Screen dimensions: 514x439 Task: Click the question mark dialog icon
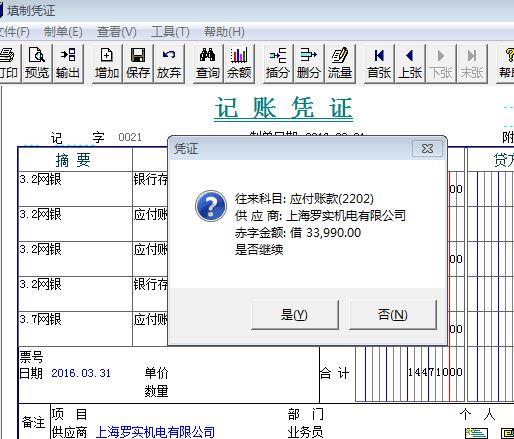click(x=211, y=206)
